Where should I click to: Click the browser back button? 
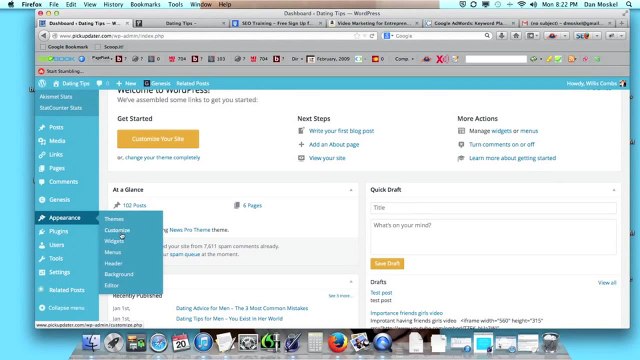coord(44,36)
